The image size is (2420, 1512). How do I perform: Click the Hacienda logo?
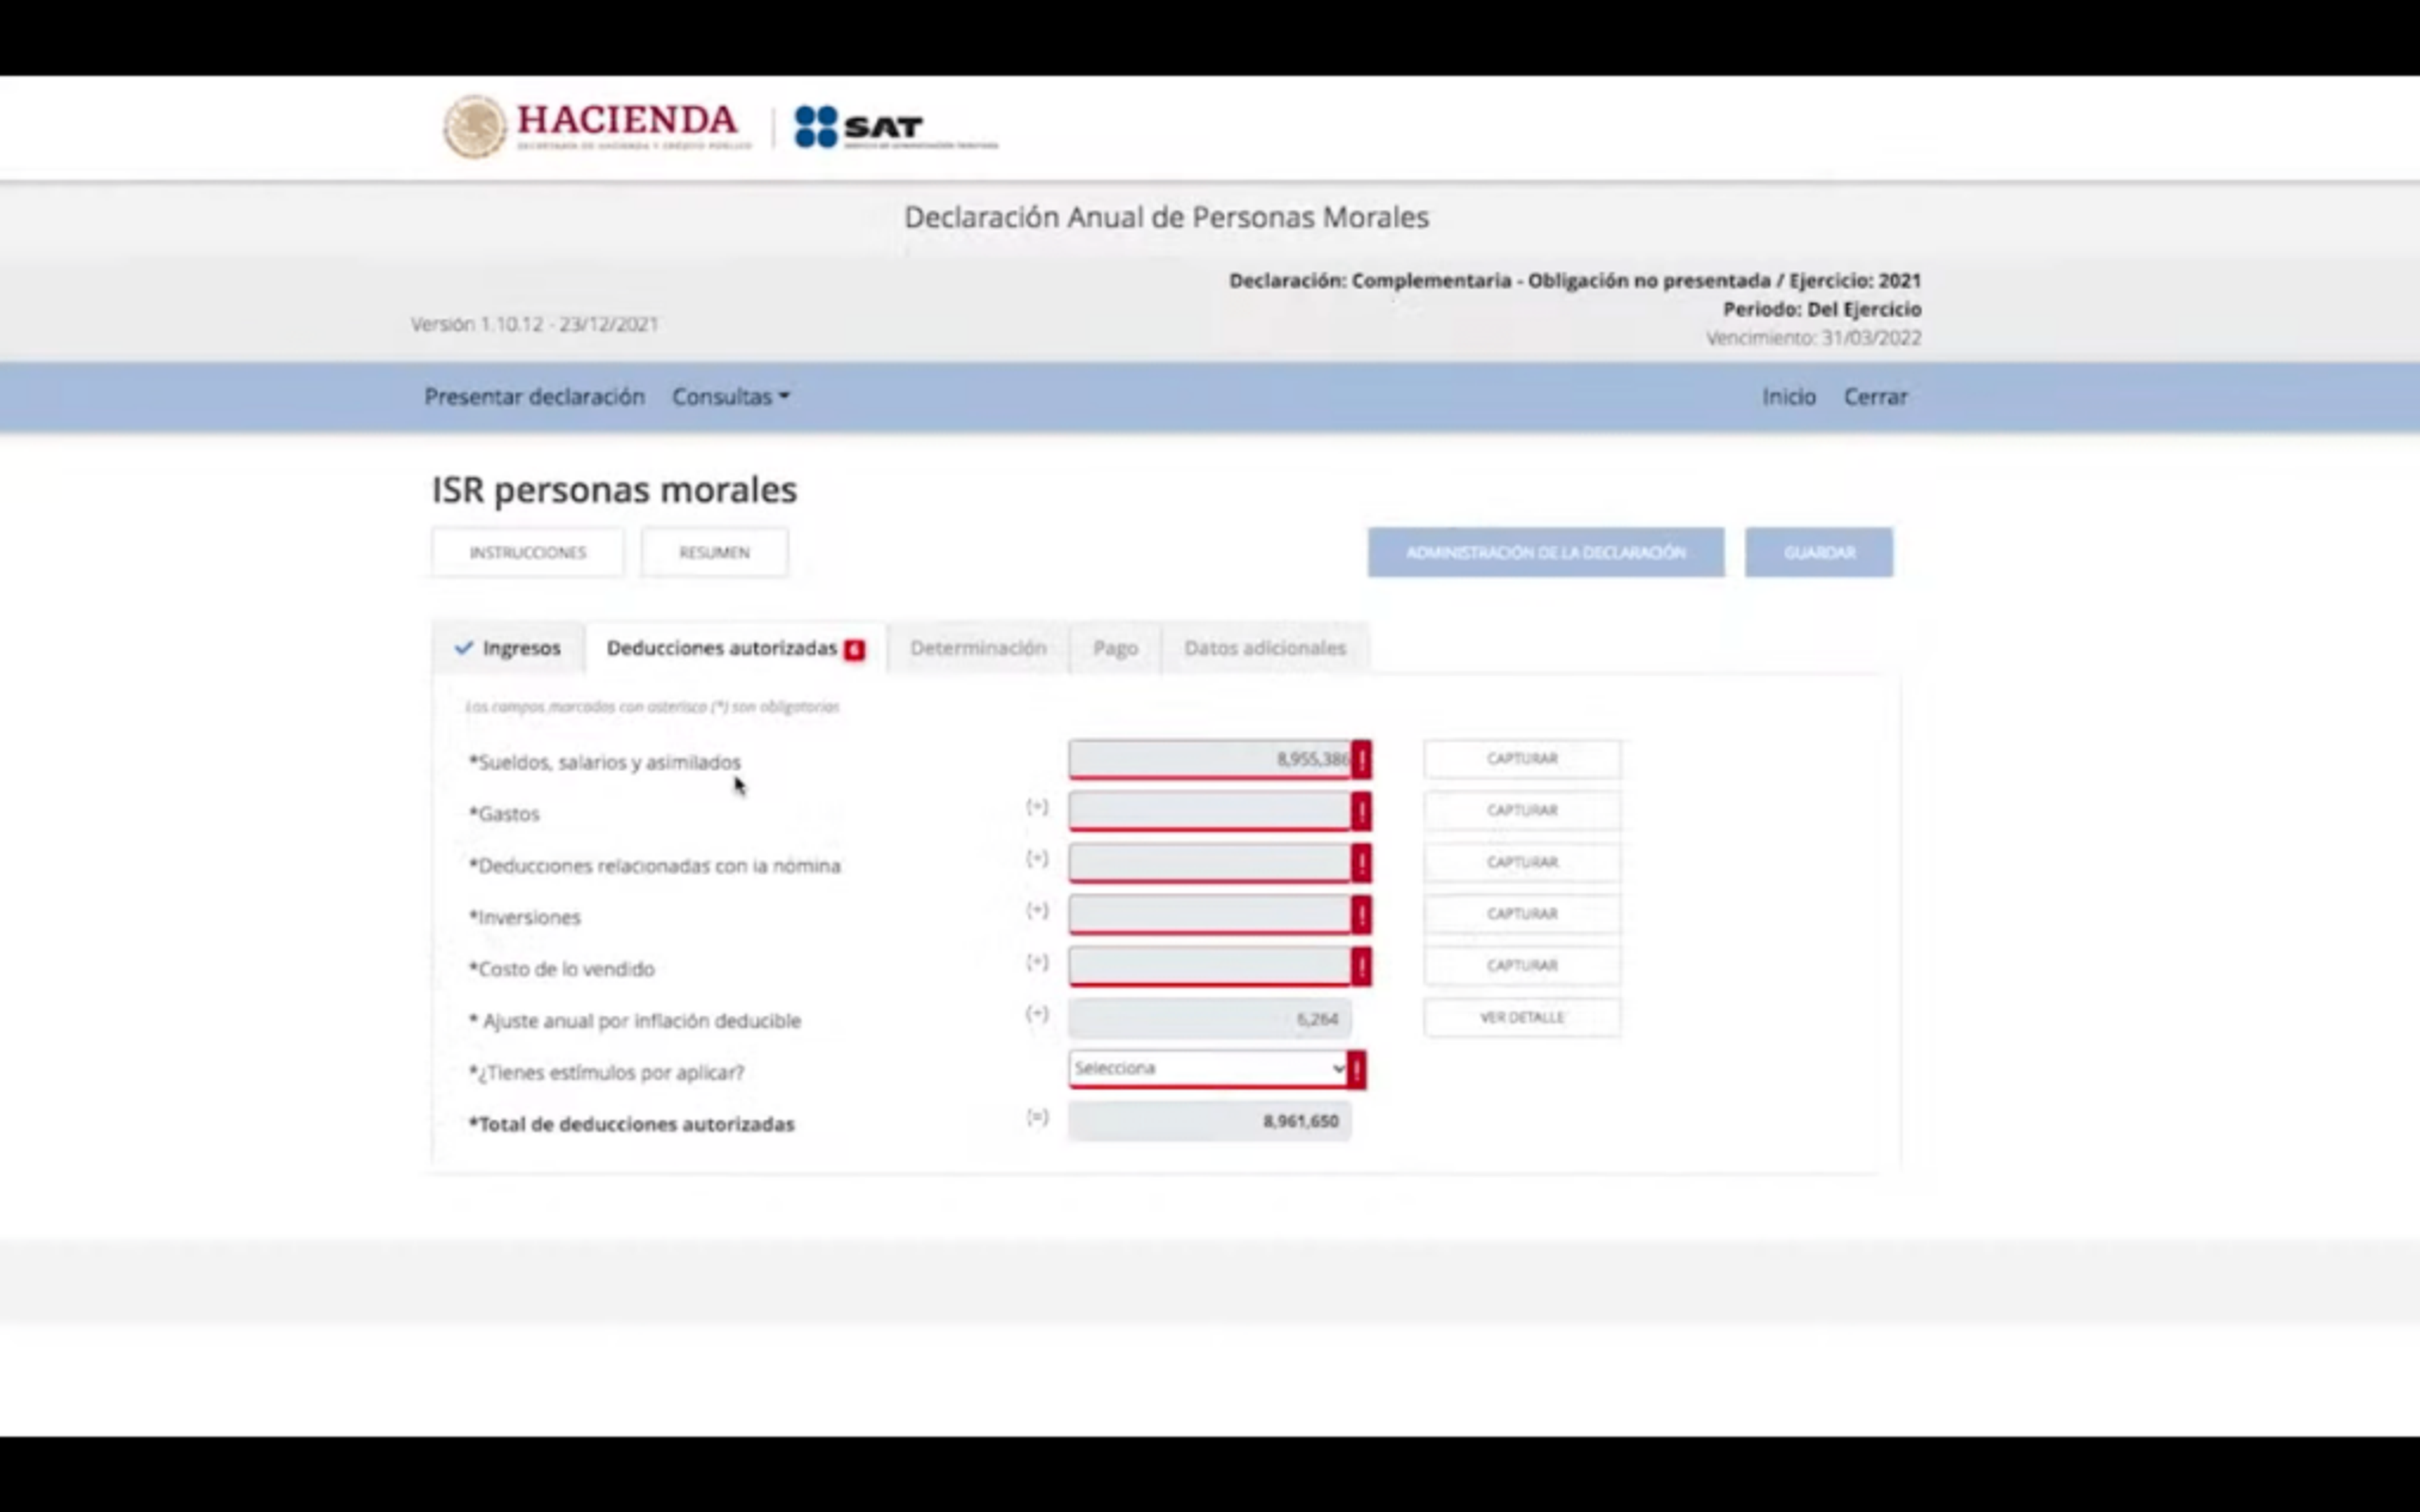[596, 127]
